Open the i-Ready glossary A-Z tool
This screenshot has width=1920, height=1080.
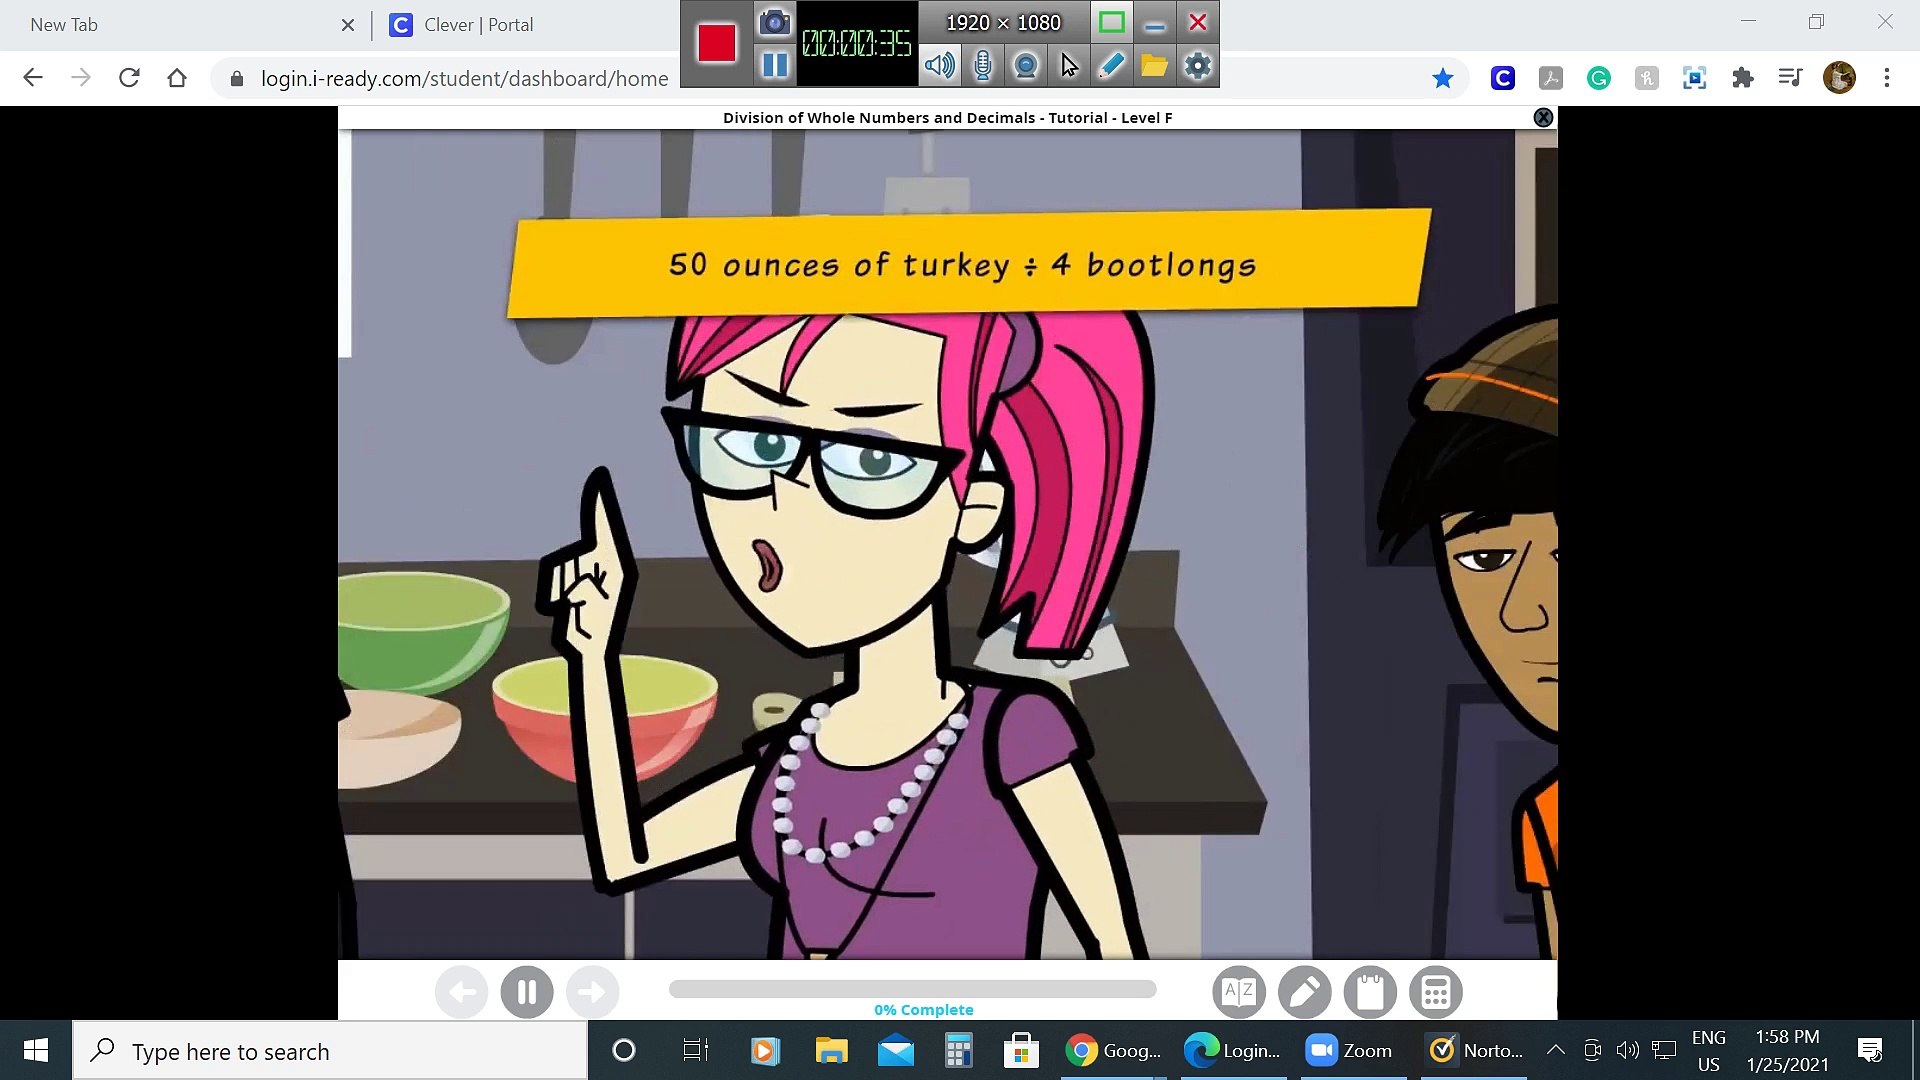1239,992
